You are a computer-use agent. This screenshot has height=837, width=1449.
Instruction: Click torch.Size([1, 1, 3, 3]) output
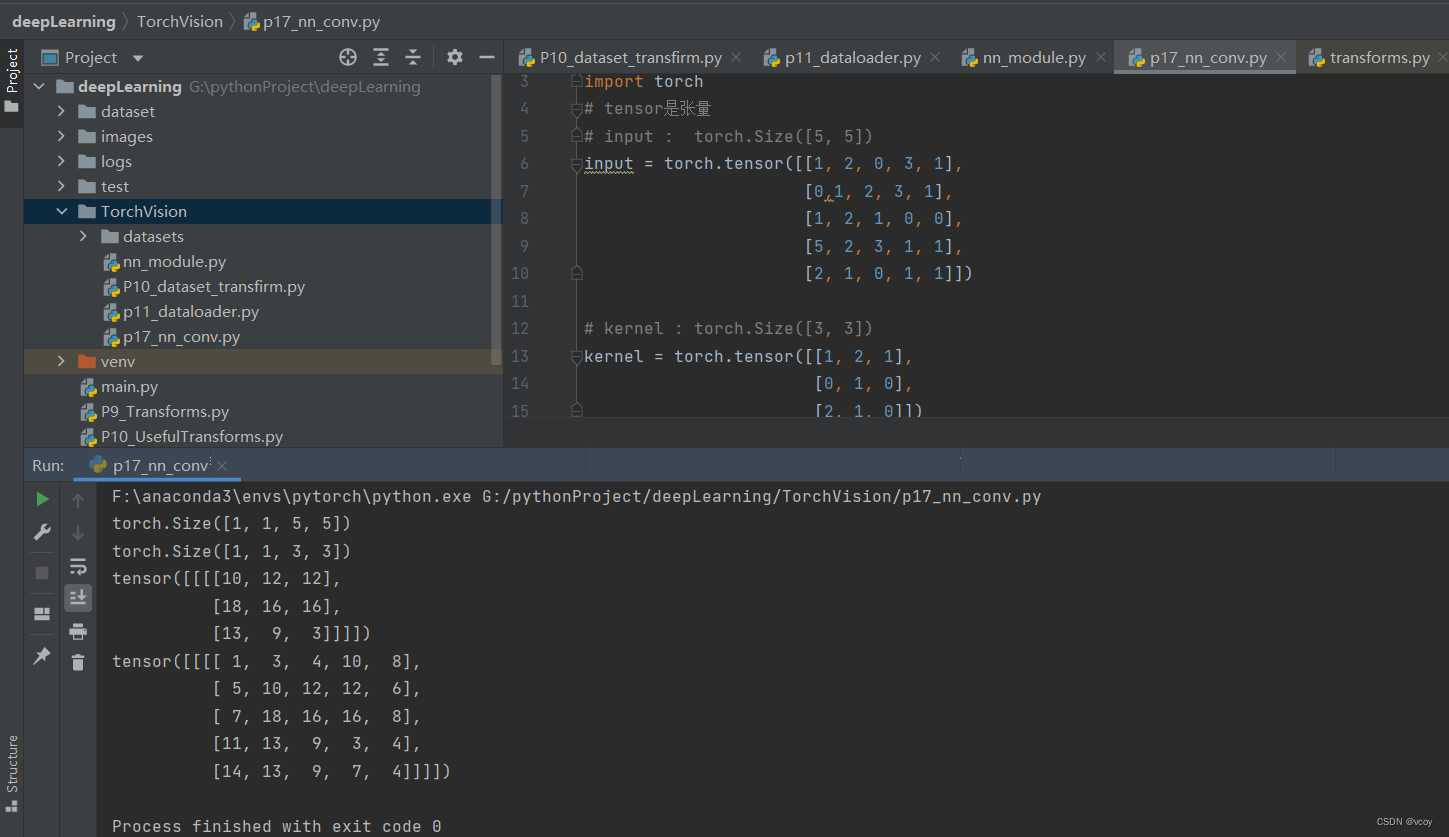[232, 551]
